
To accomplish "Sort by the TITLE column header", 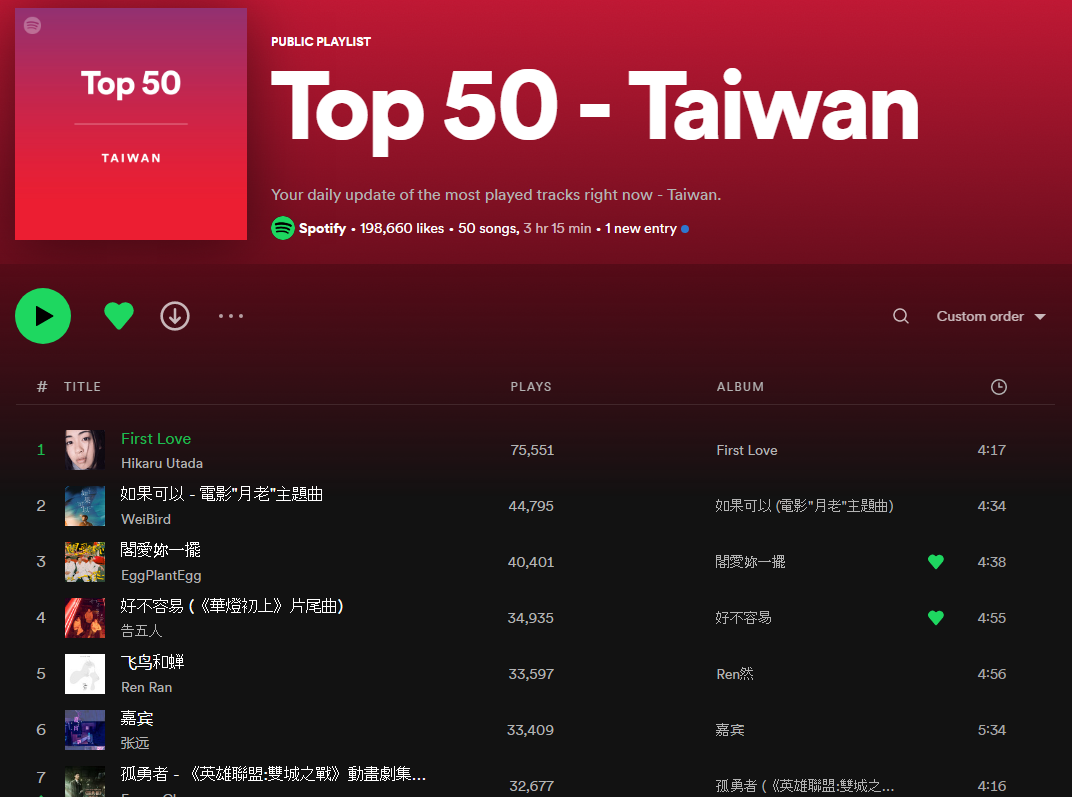I will (x=82, y=387).
